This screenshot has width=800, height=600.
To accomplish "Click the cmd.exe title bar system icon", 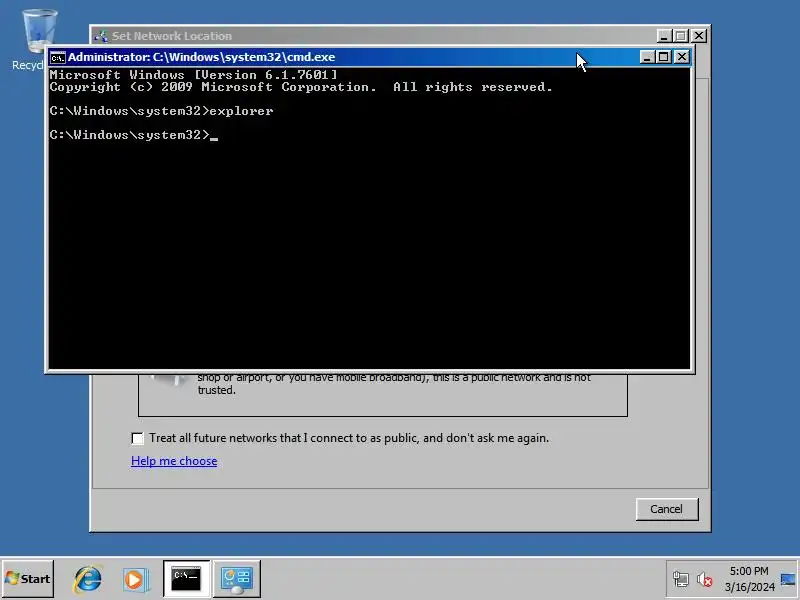I will [x=57, y=58].
